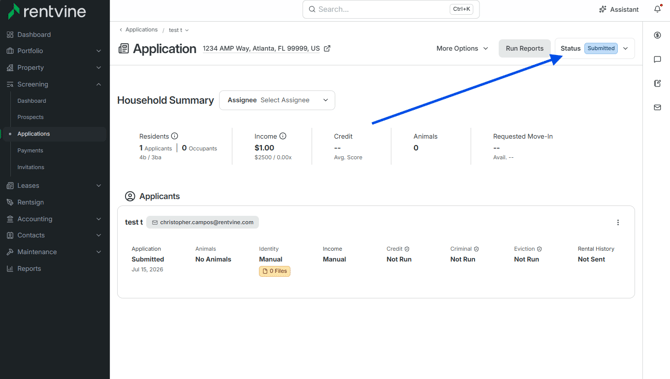Open property address external link icon
Image resolution: width=670 pixels, height=379 pixels.
[327, 48]
